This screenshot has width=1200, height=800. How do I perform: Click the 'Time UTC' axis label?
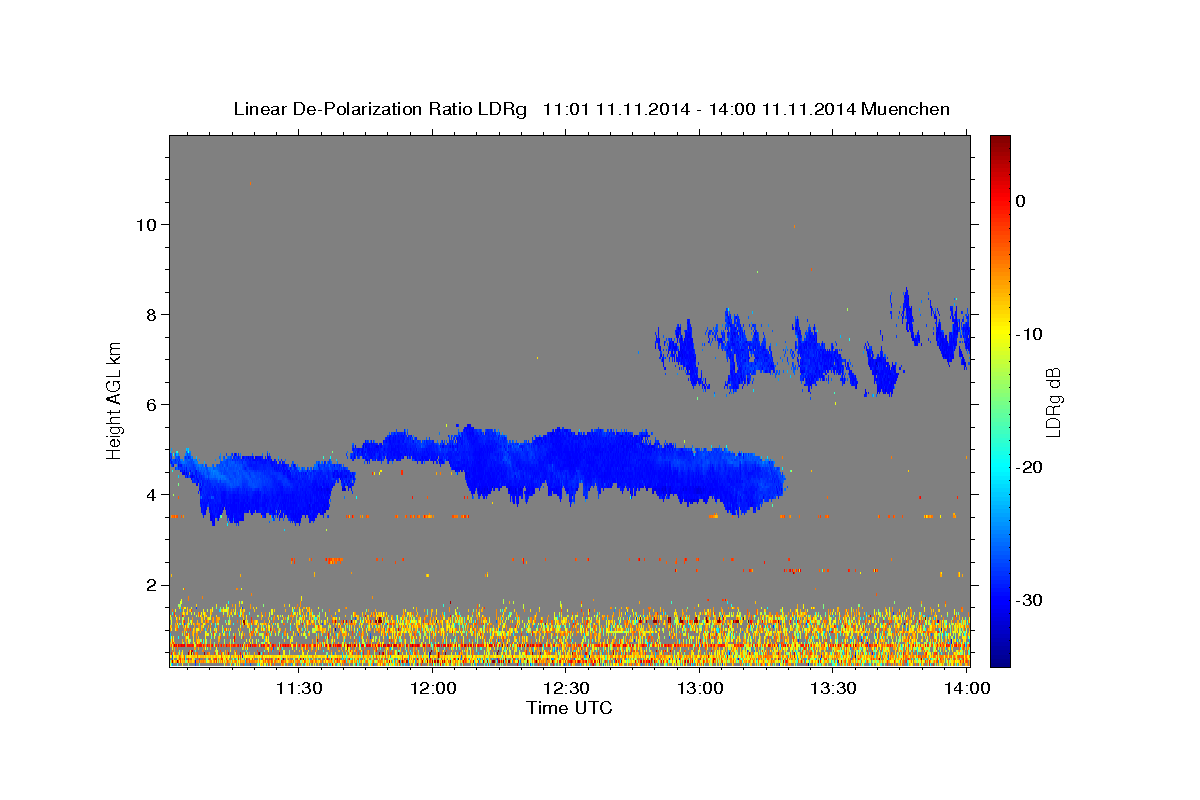tap(569, 708)
